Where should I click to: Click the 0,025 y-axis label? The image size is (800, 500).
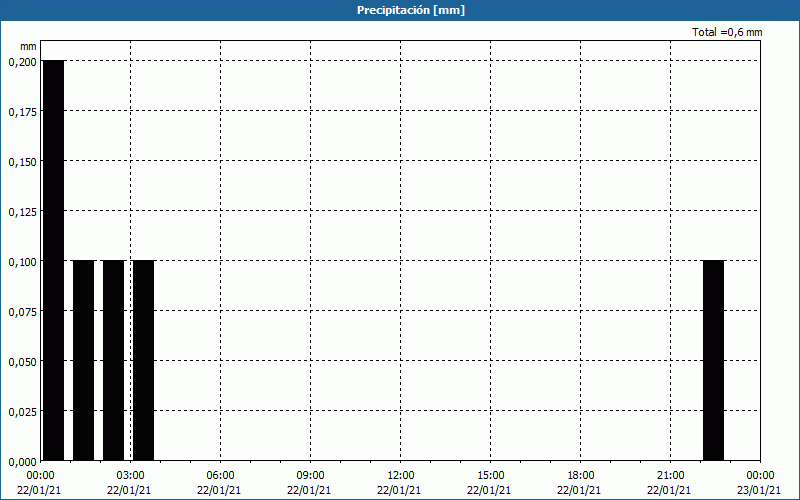[x=22, y=412]
